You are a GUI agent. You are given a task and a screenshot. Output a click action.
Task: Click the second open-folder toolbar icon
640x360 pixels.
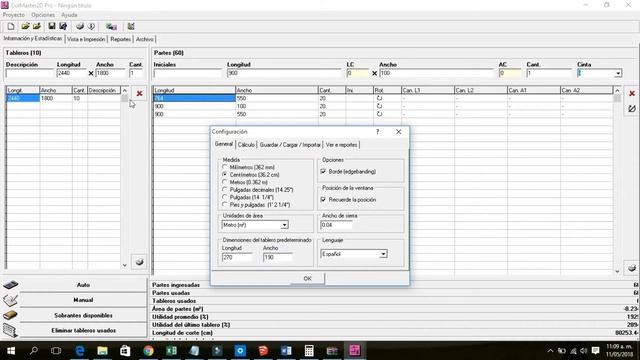tap(37, 27)
